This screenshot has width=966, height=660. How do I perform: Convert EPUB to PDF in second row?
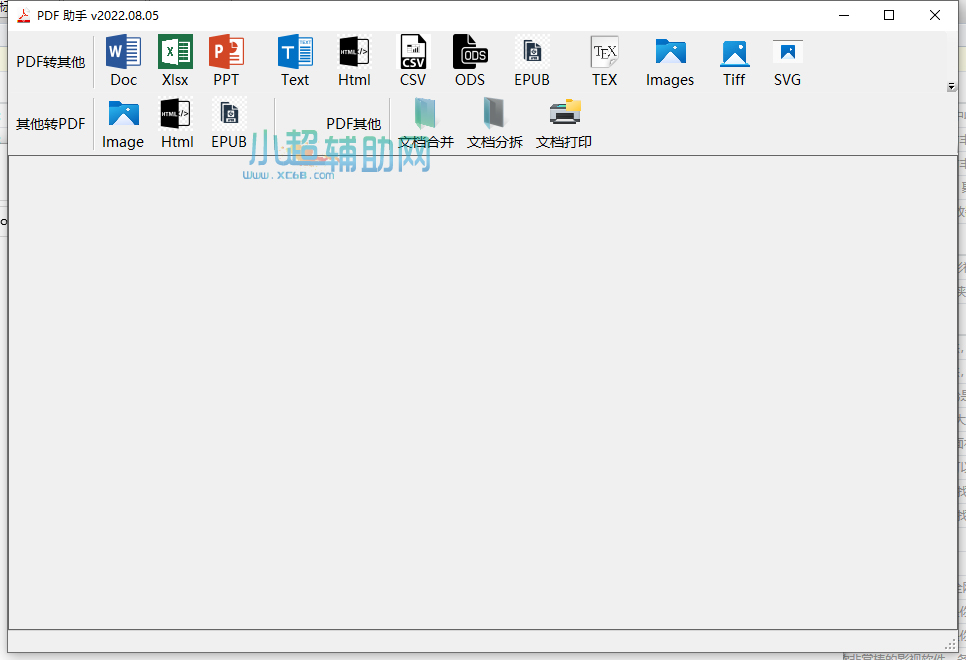(229, 123)
